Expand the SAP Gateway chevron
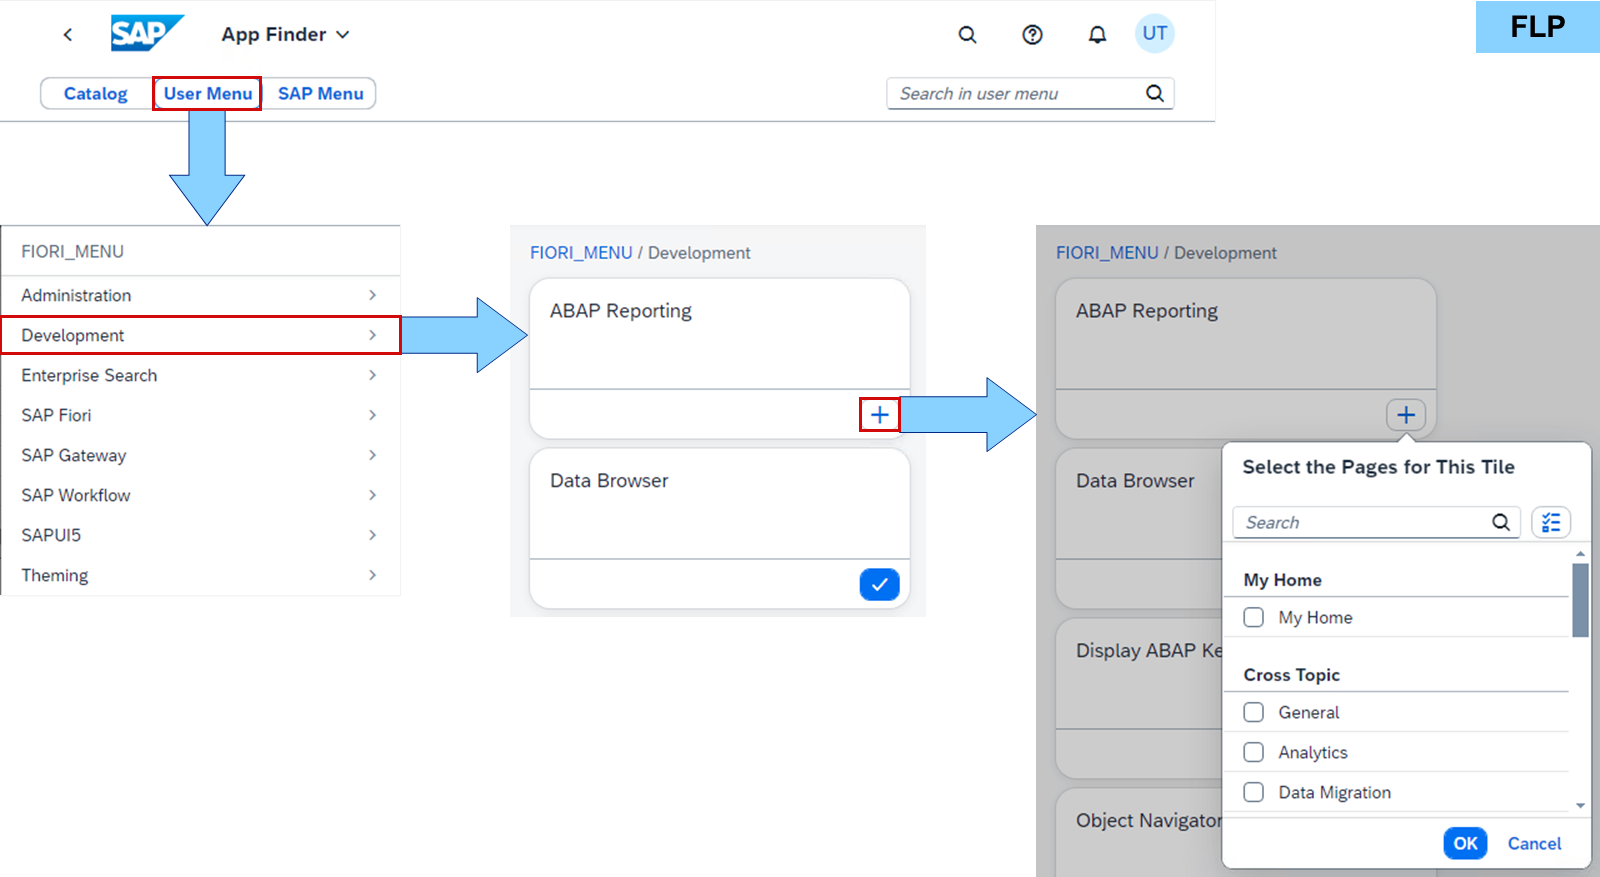Viewport: 1600px width, 877px height. (x=372, y=455)
